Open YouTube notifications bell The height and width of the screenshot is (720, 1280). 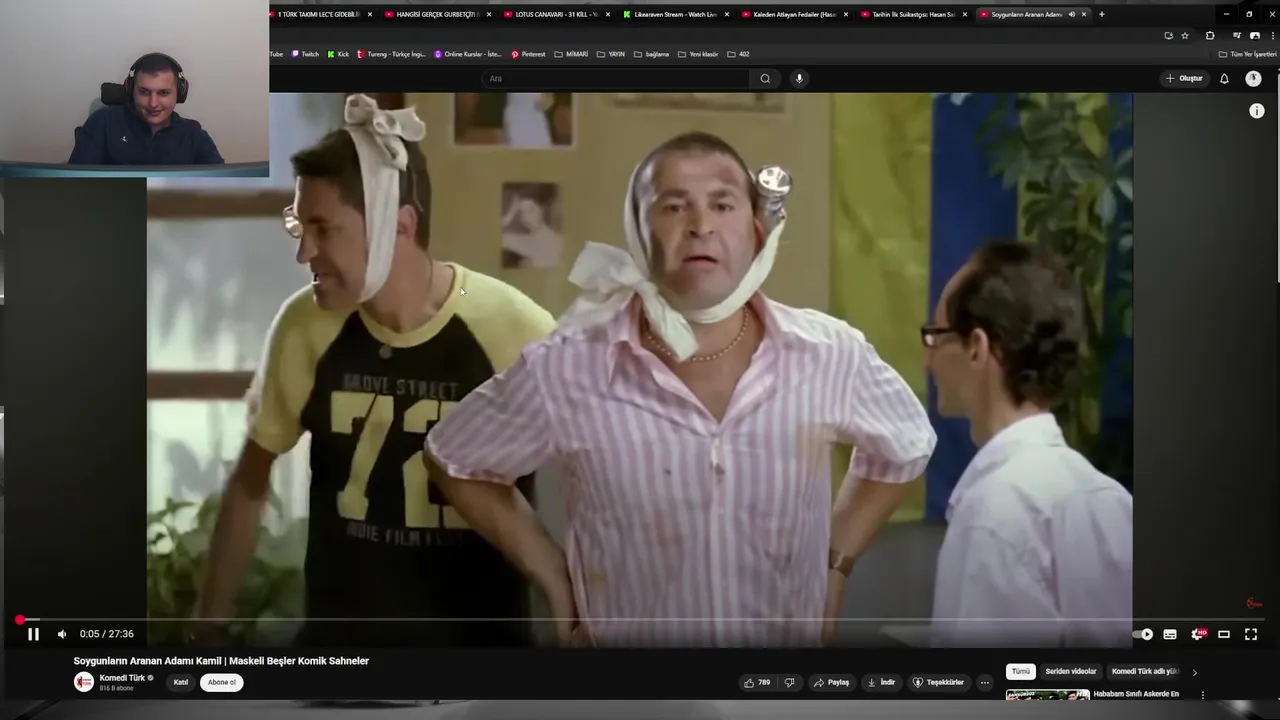tap(1224, 78)
